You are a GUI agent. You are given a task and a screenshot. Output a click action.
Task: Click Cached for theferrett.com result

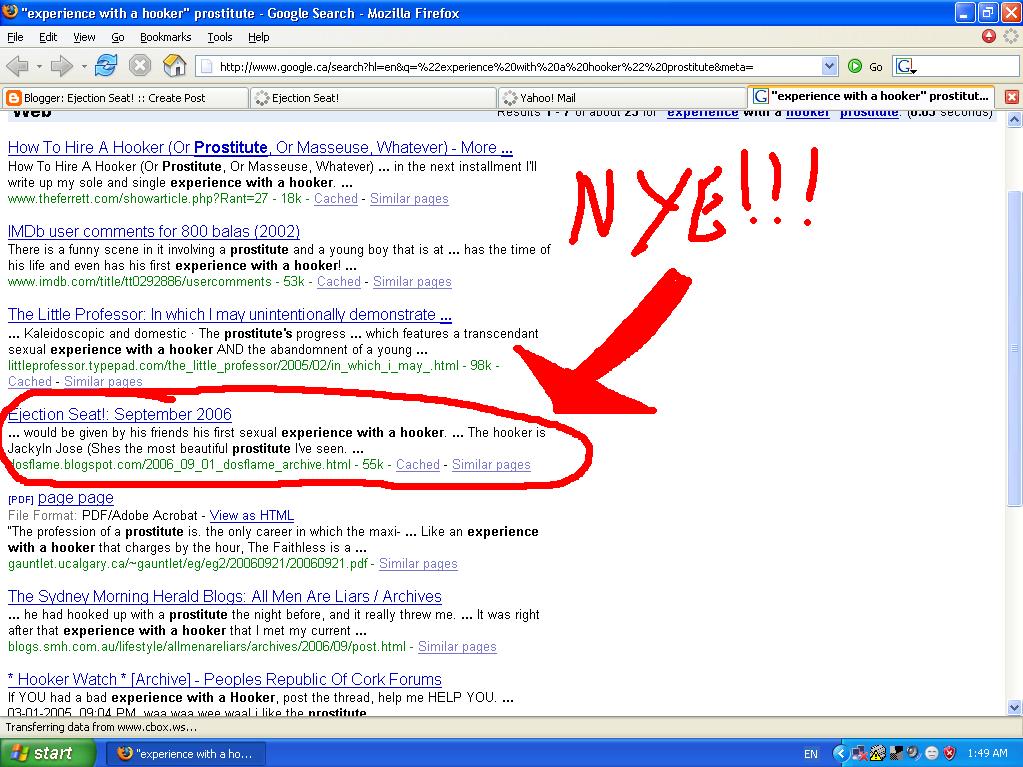(336, 199)
